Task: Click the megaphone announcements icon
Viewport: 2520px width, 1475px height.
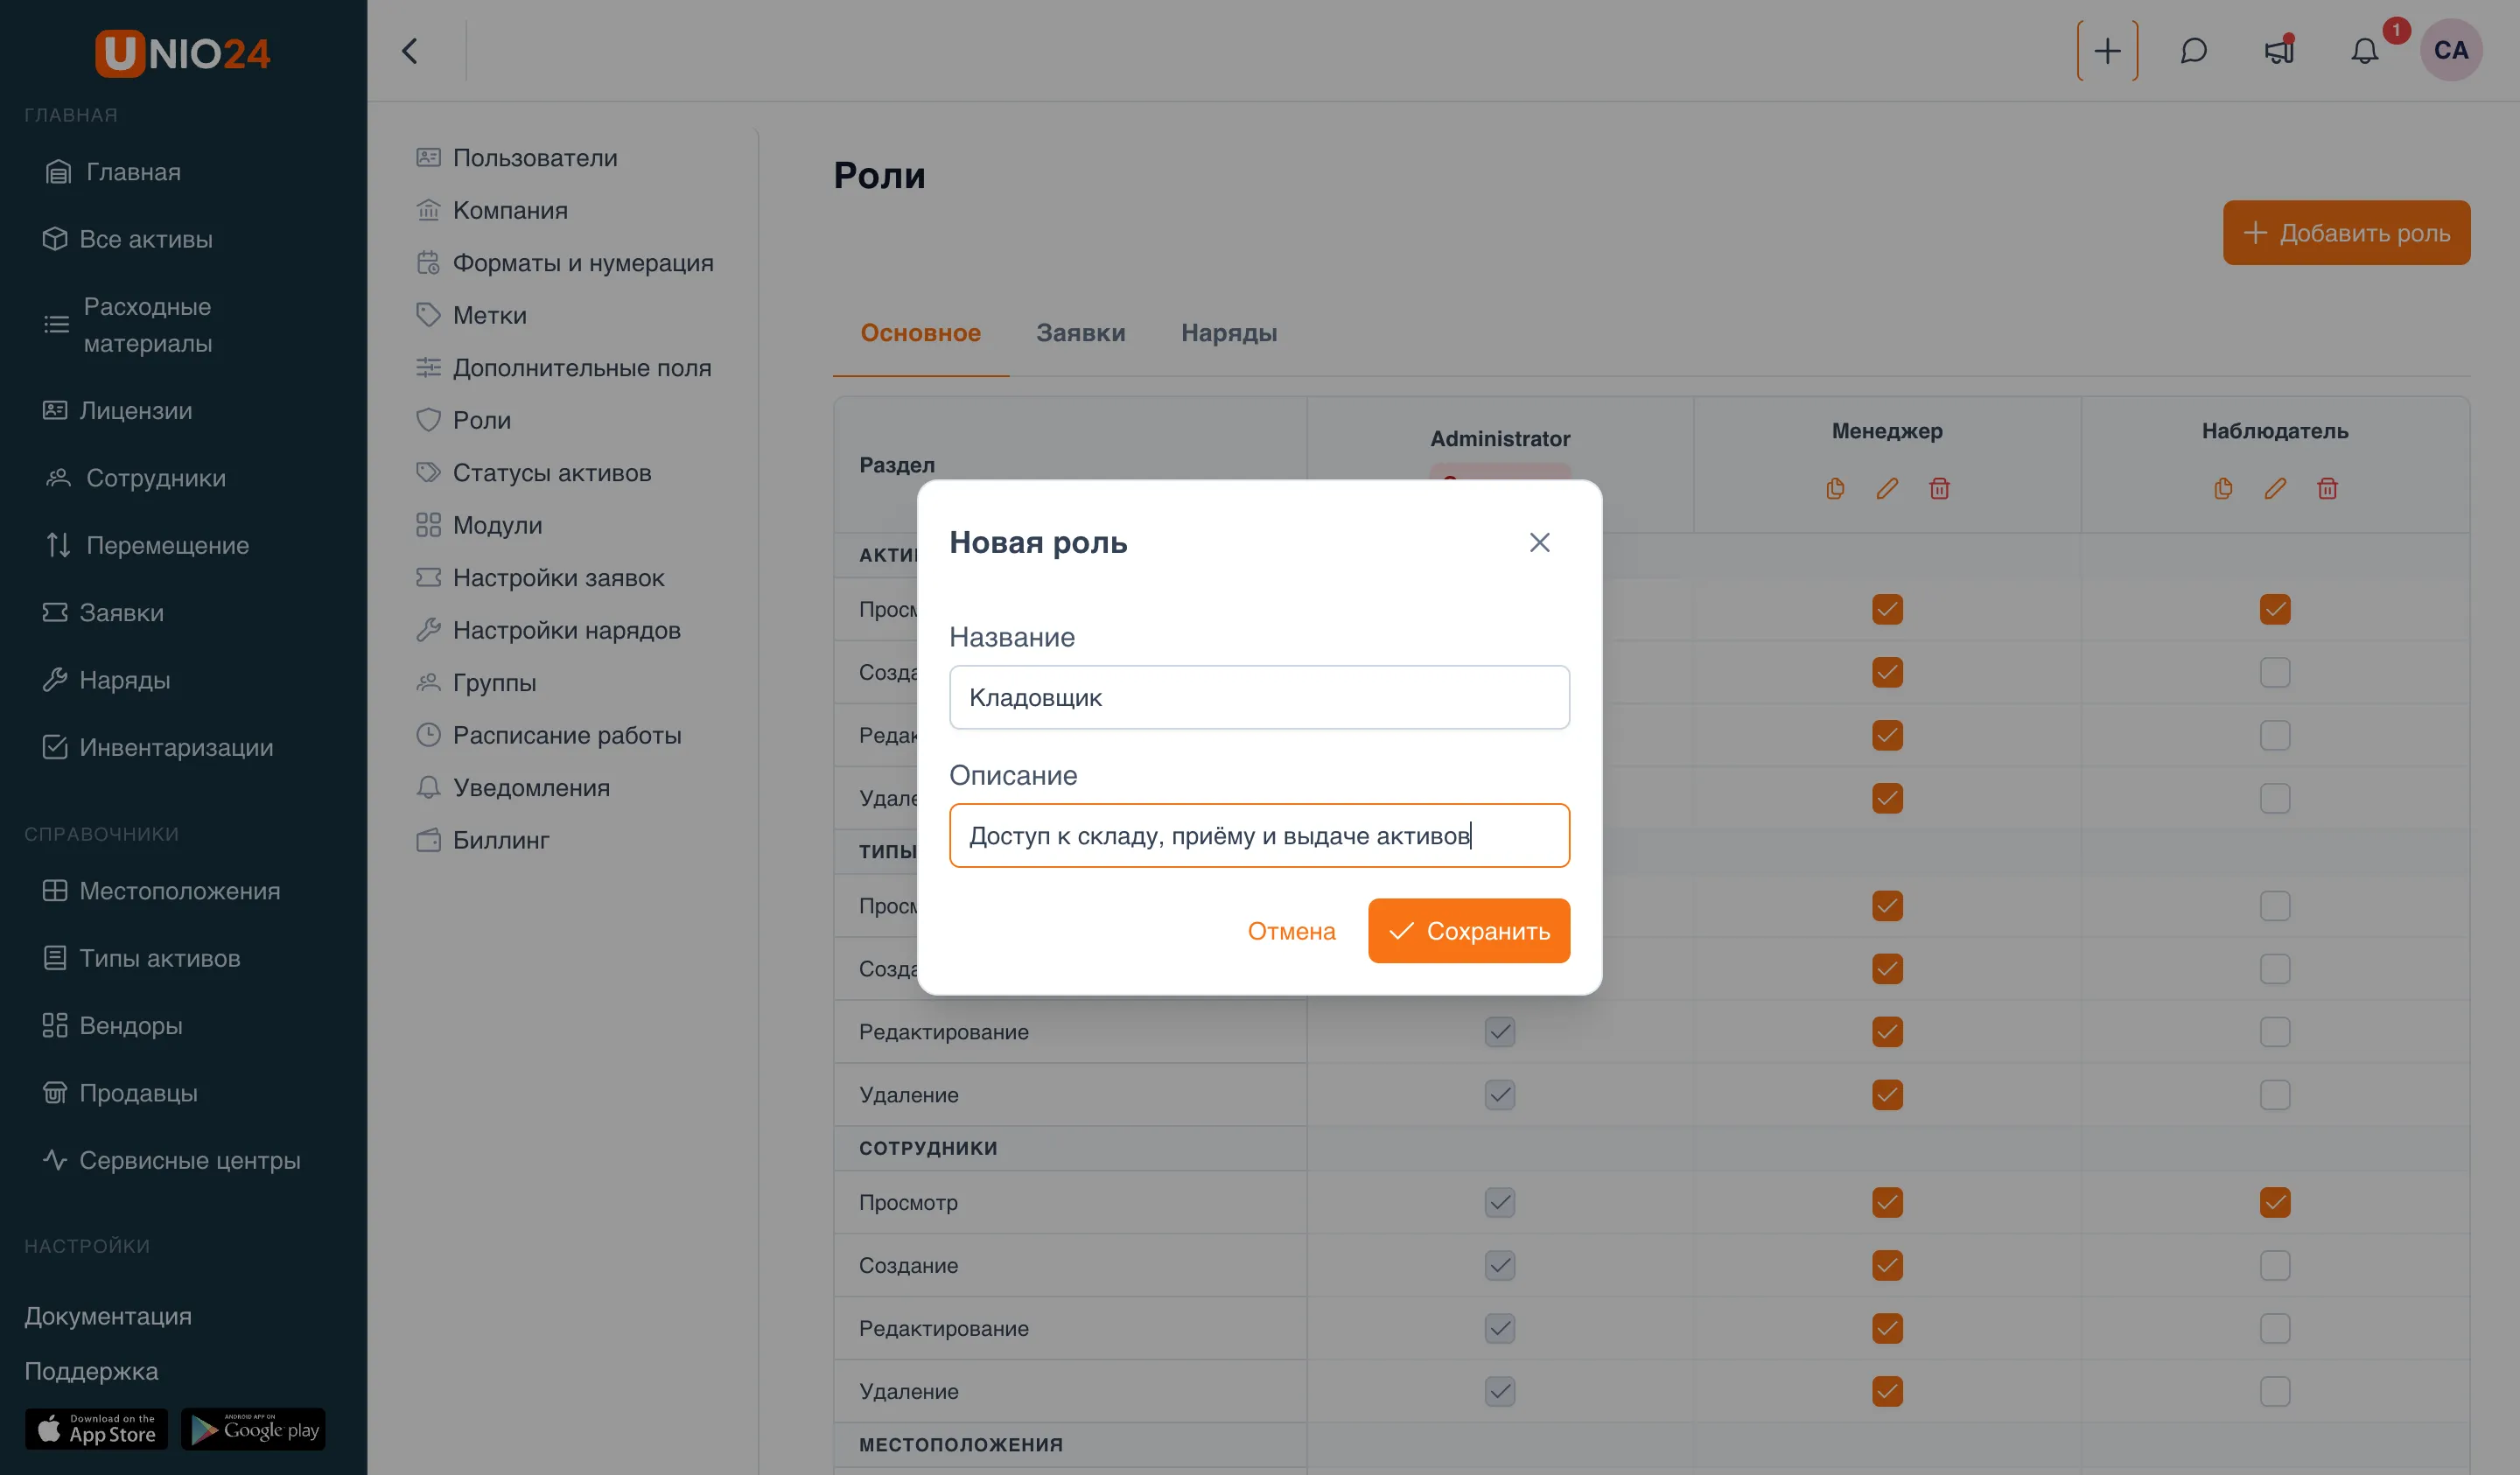Action: point(2279,50)
